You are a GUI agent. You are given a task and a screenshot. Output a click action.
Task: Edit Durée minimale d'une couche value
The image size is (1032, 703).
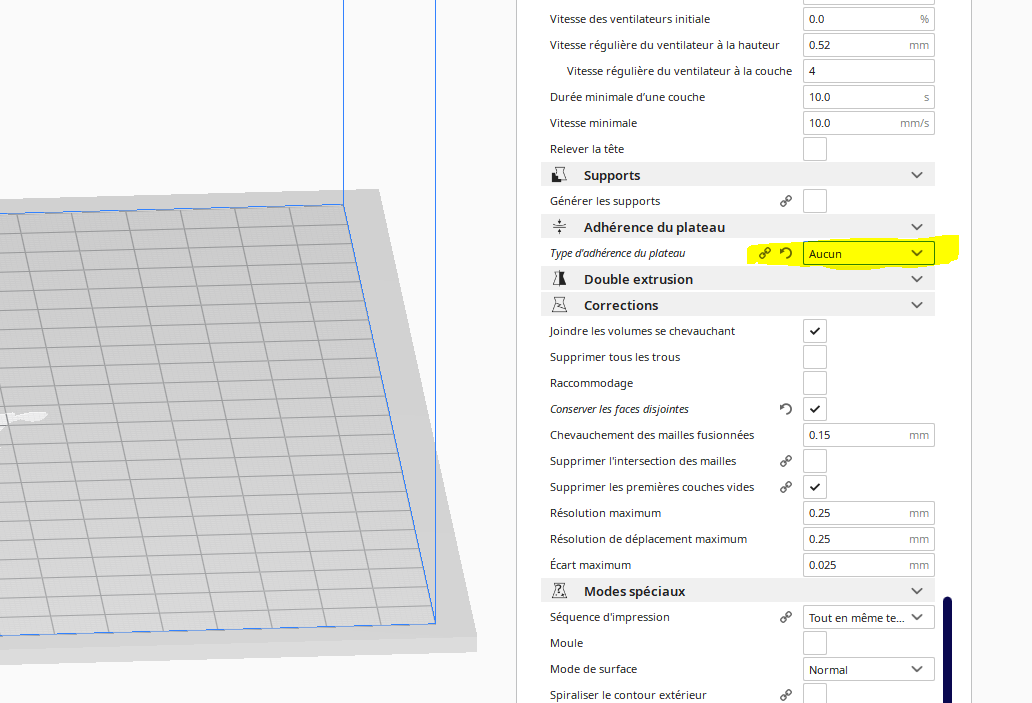tap(869, 97)
